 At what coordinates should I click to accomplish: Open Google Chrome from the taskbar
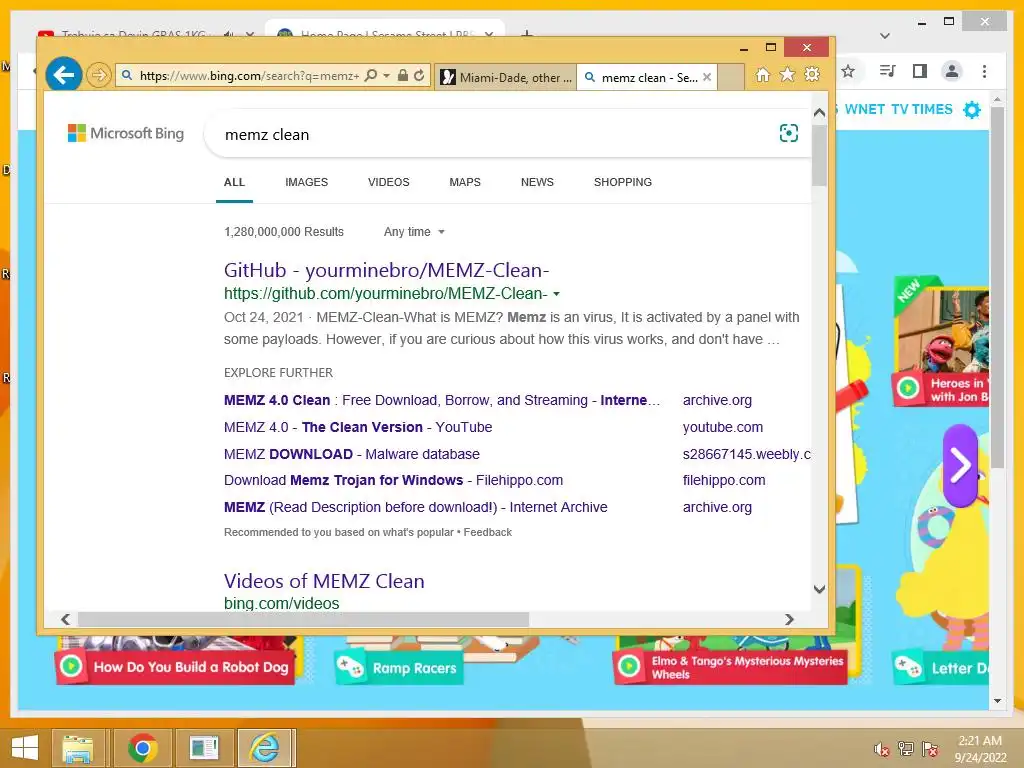pos(142,748)
